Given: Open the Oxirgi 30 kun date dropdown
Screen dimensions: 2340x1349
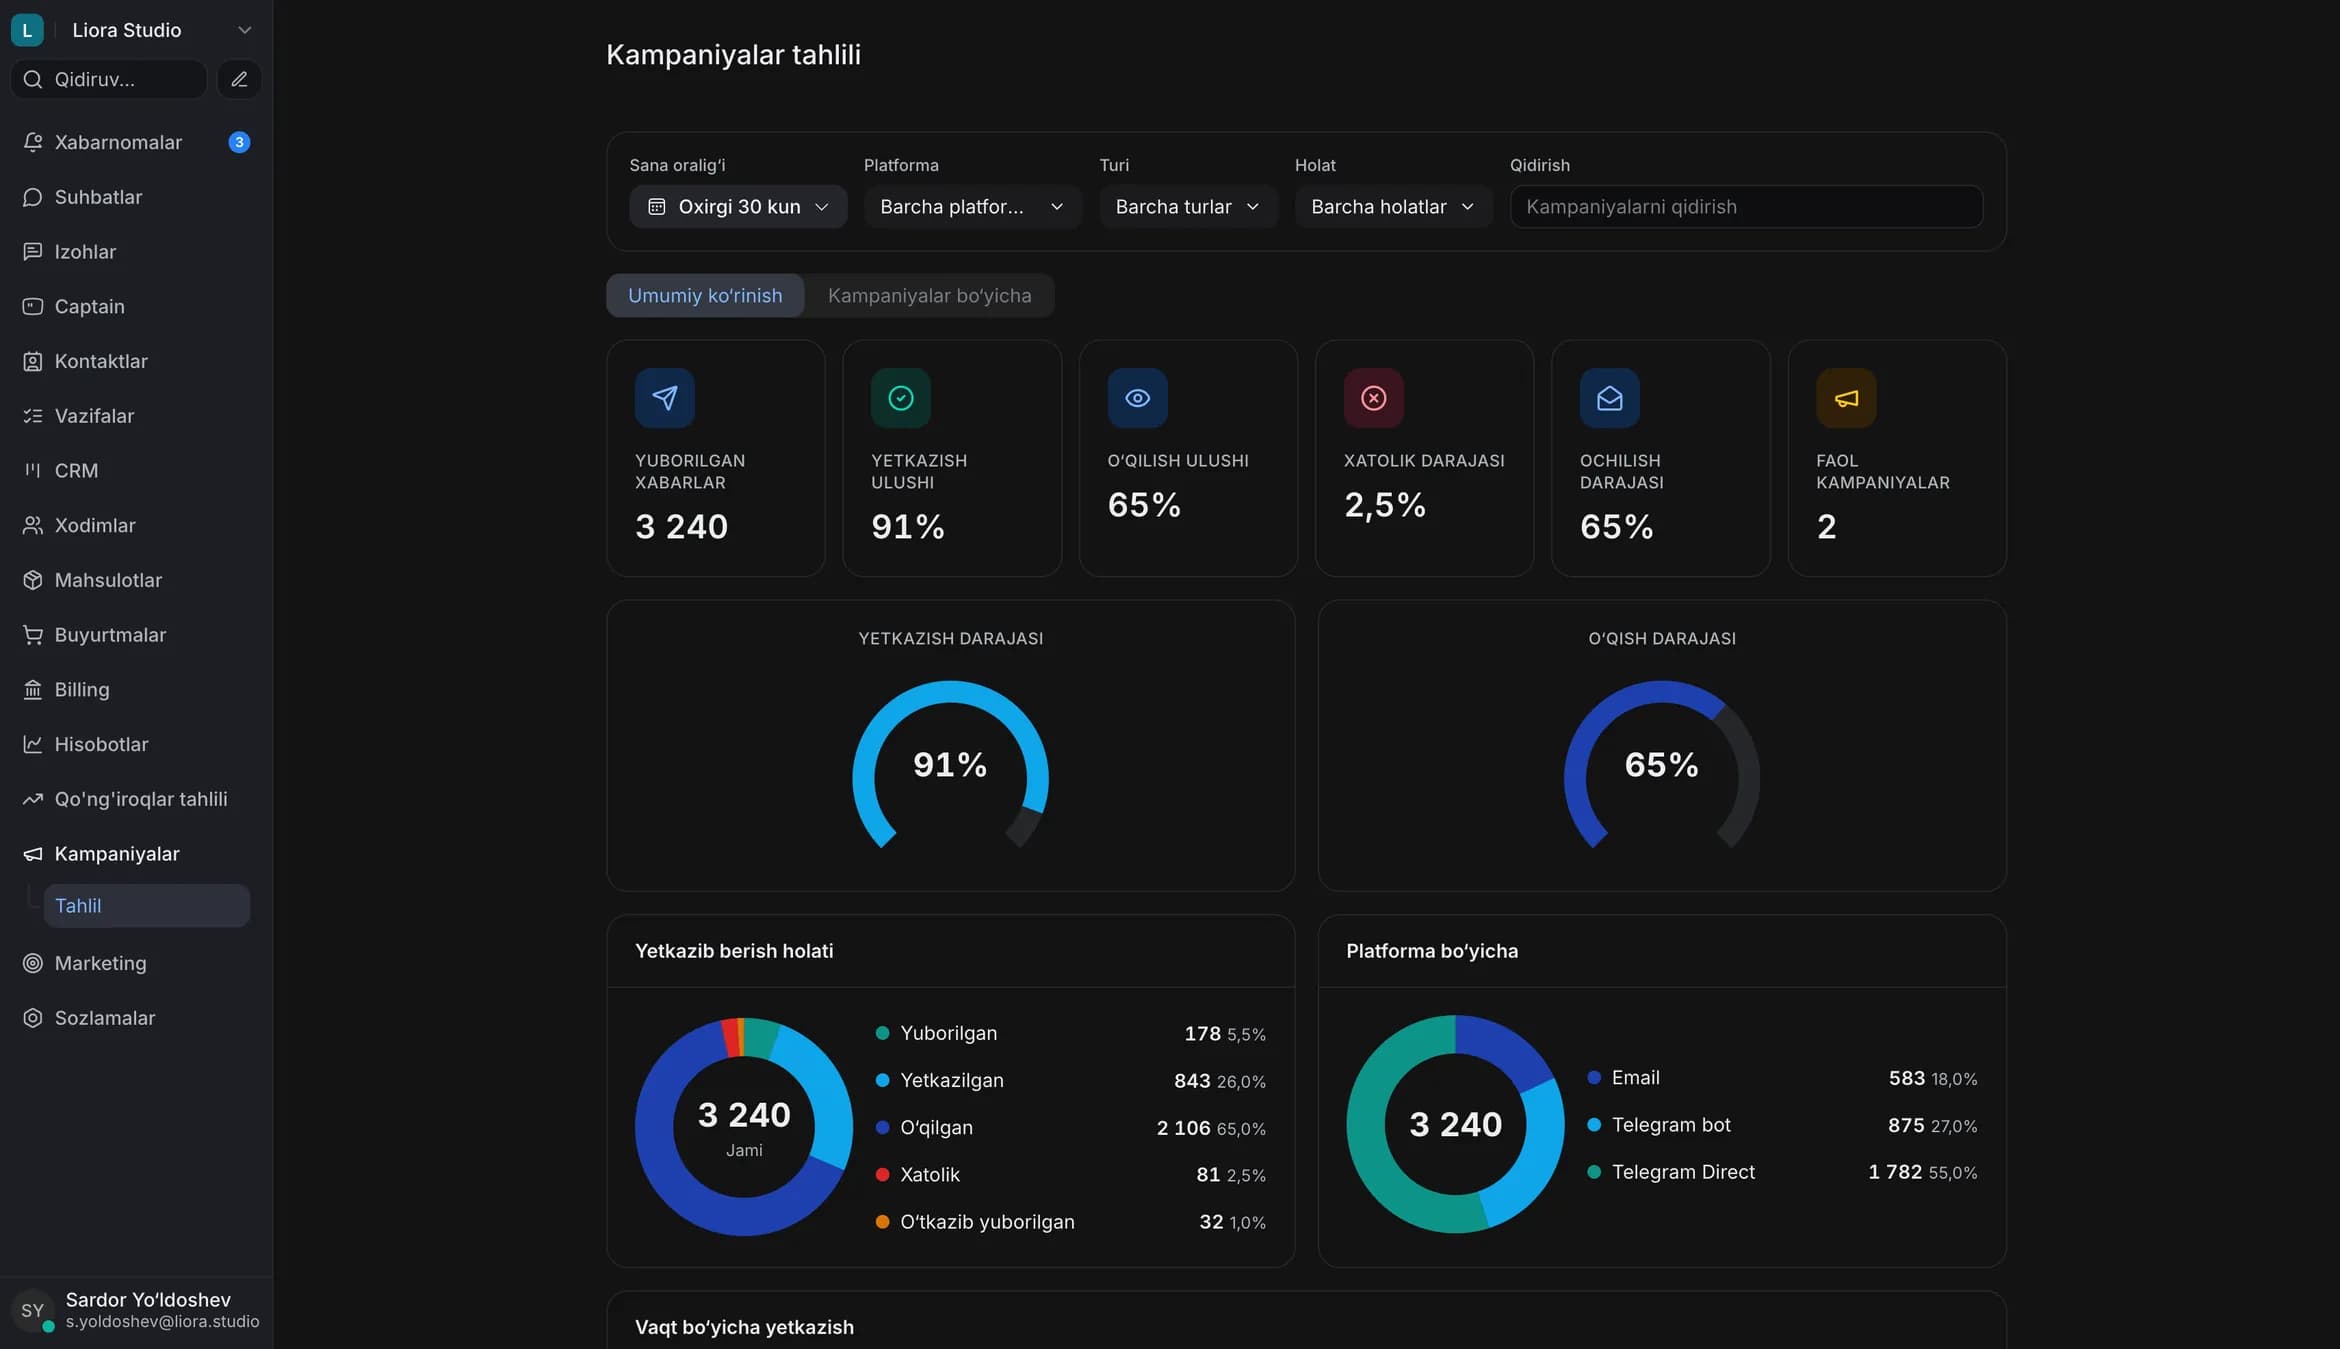Looking at the screenshot, I should click(738, 207).
